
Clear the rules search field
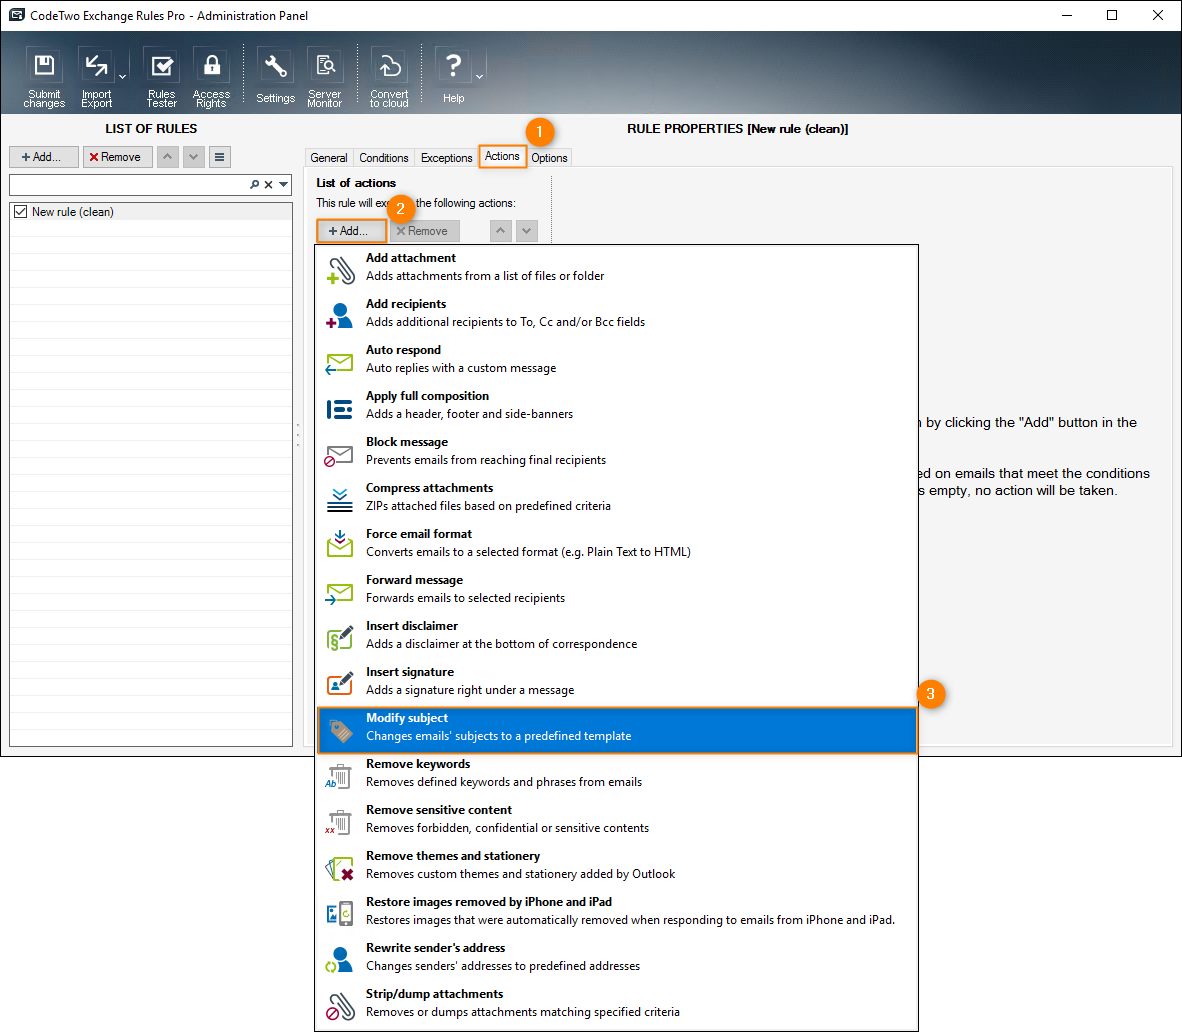point(268,184)
